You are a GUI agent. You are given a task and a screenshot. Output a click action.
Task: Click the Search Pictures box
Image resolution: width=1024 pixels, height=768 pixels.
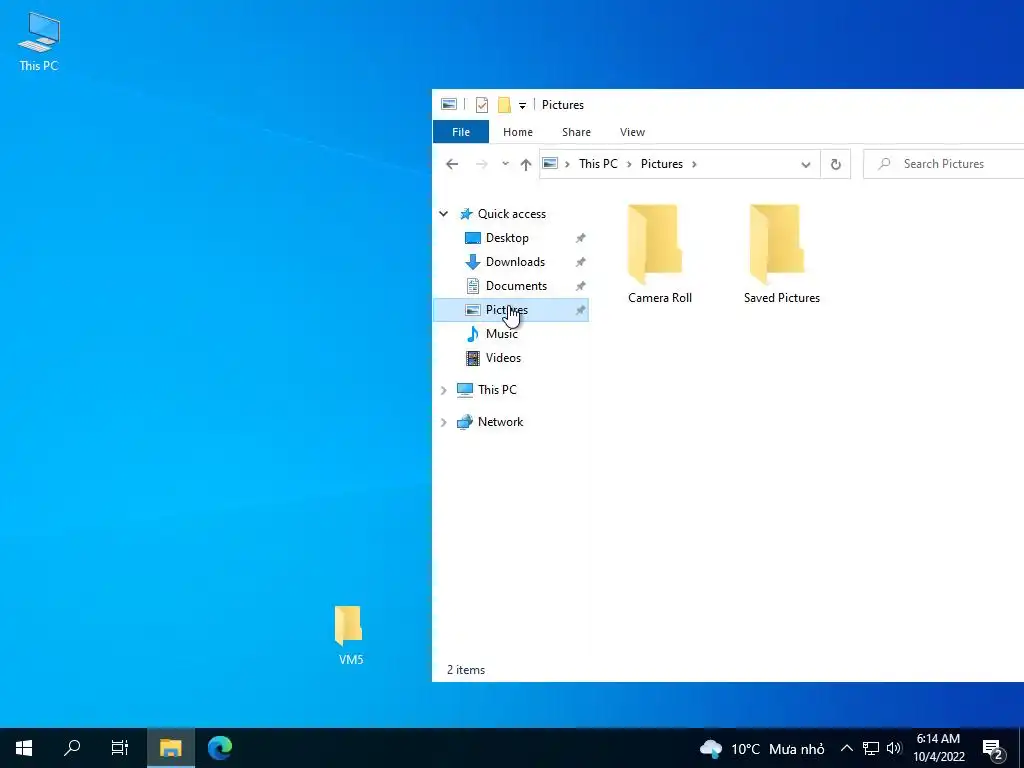pyautogui.click(x=943, y=164)
